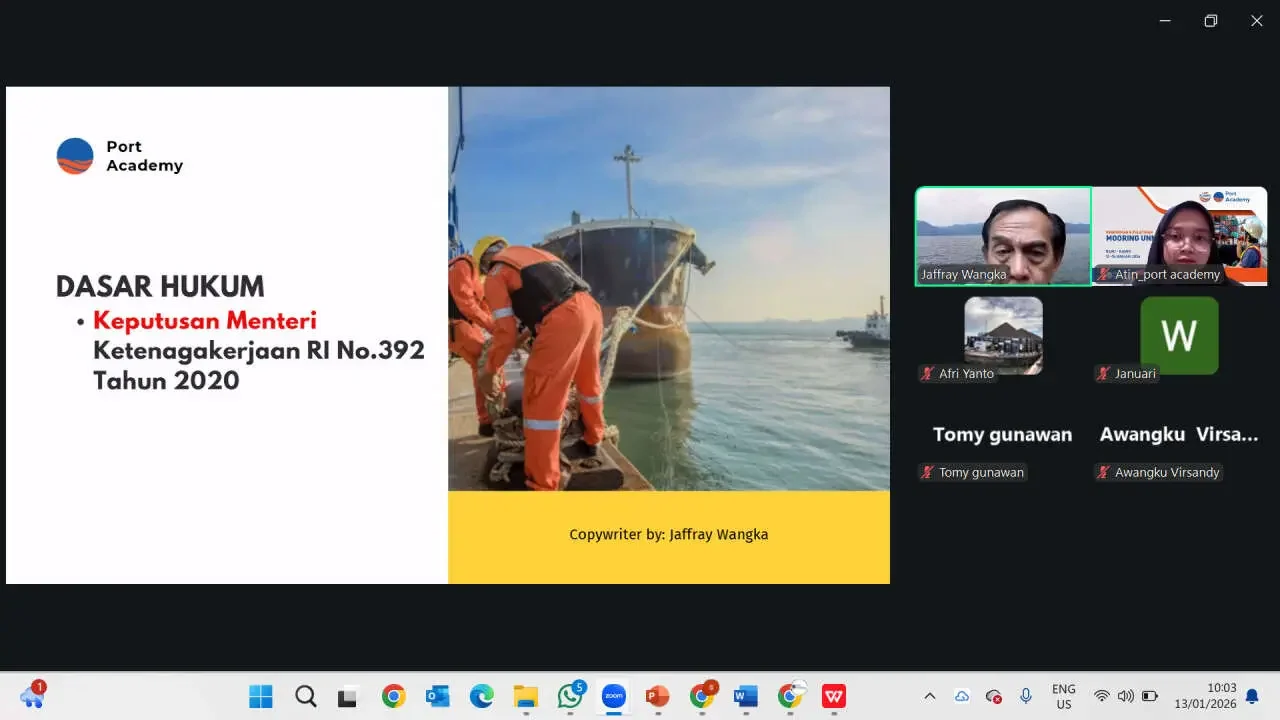Open the Windows Start menu
Viewport: 1280px width, 720px height.
point(261,696)
